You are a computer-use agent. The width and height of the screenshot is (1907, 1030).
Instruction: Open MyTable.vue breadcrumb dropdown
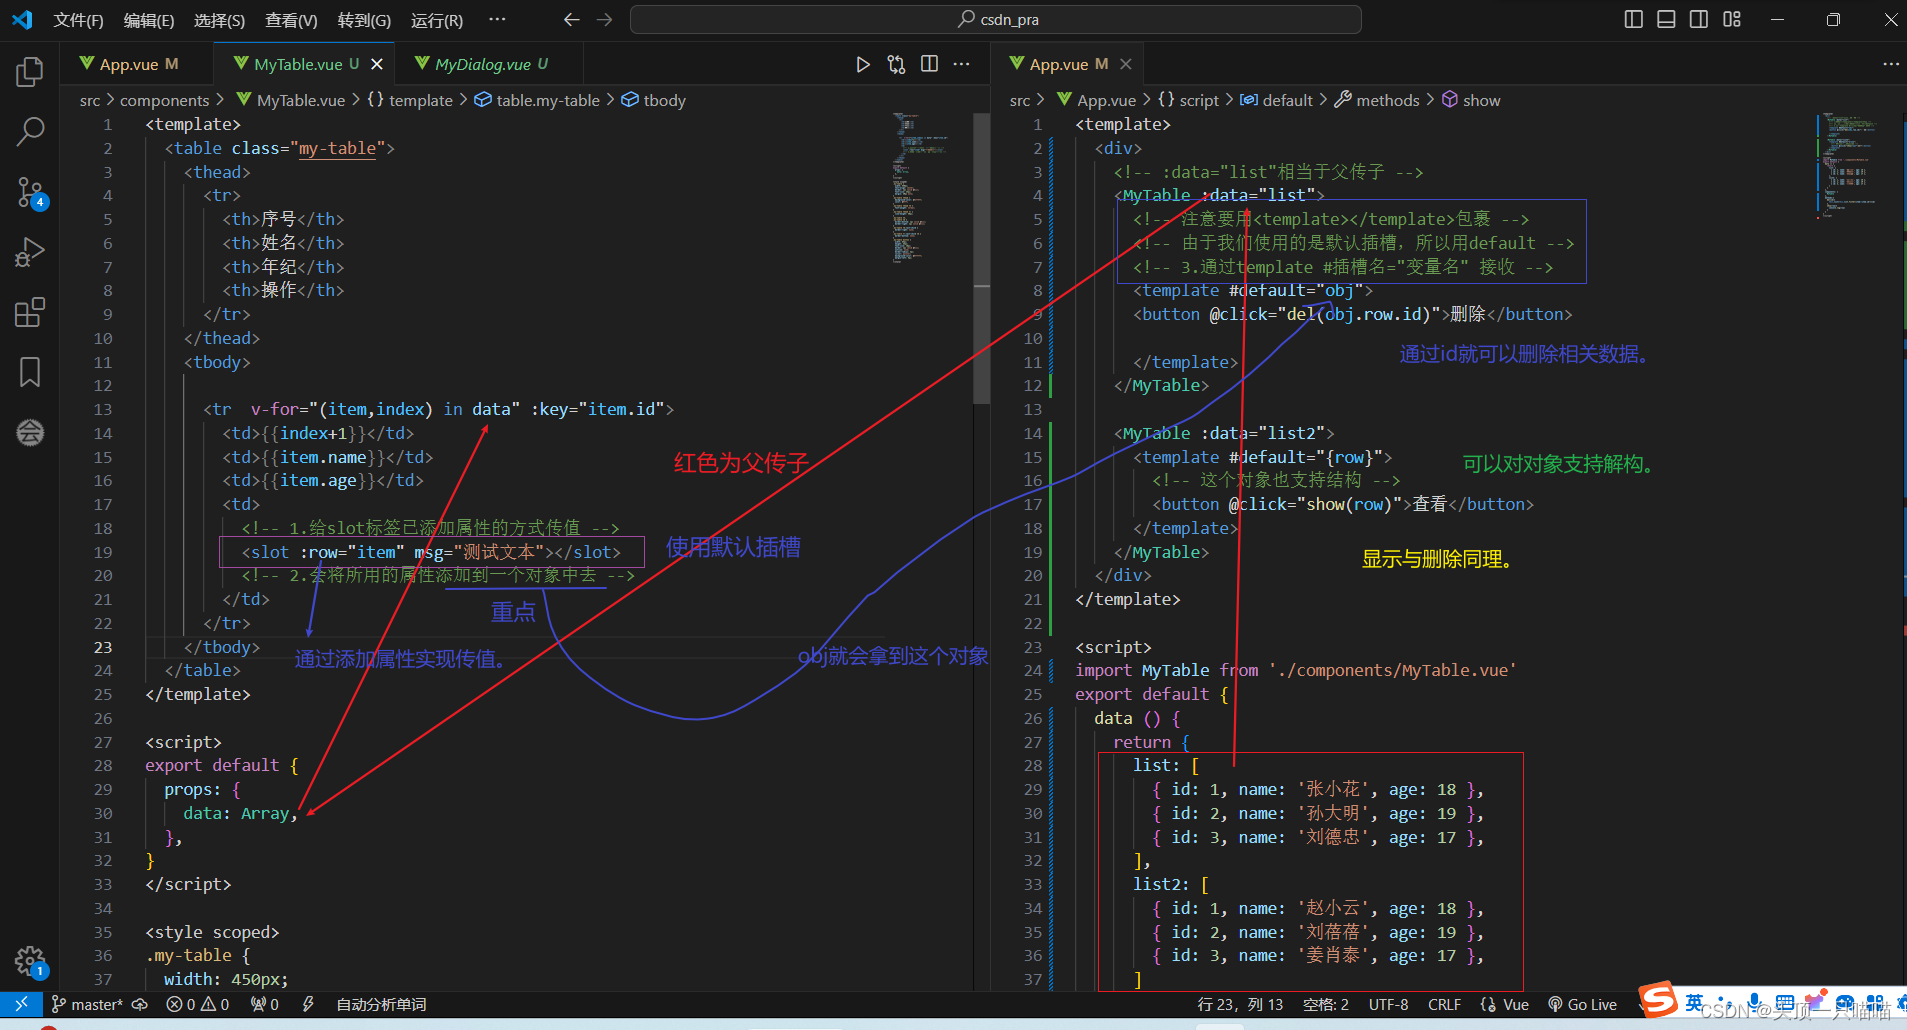(x=290, y=100)
